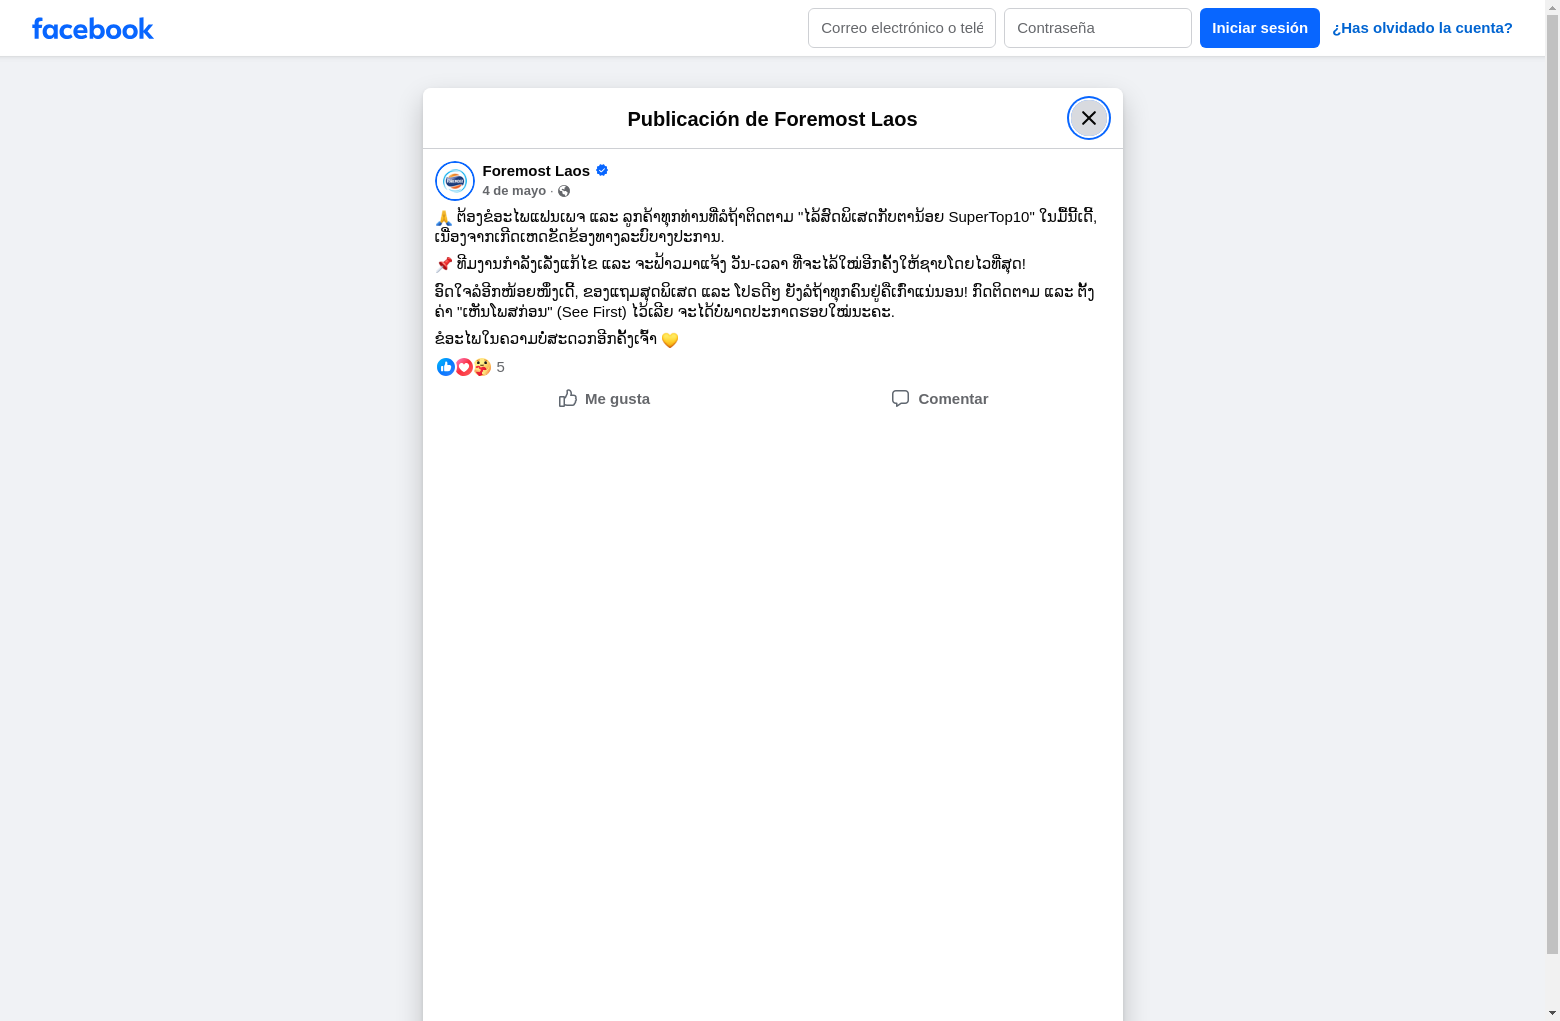Click the "SuperTop10" text in the post
1560x1021 pixels.
click(990, 217)
